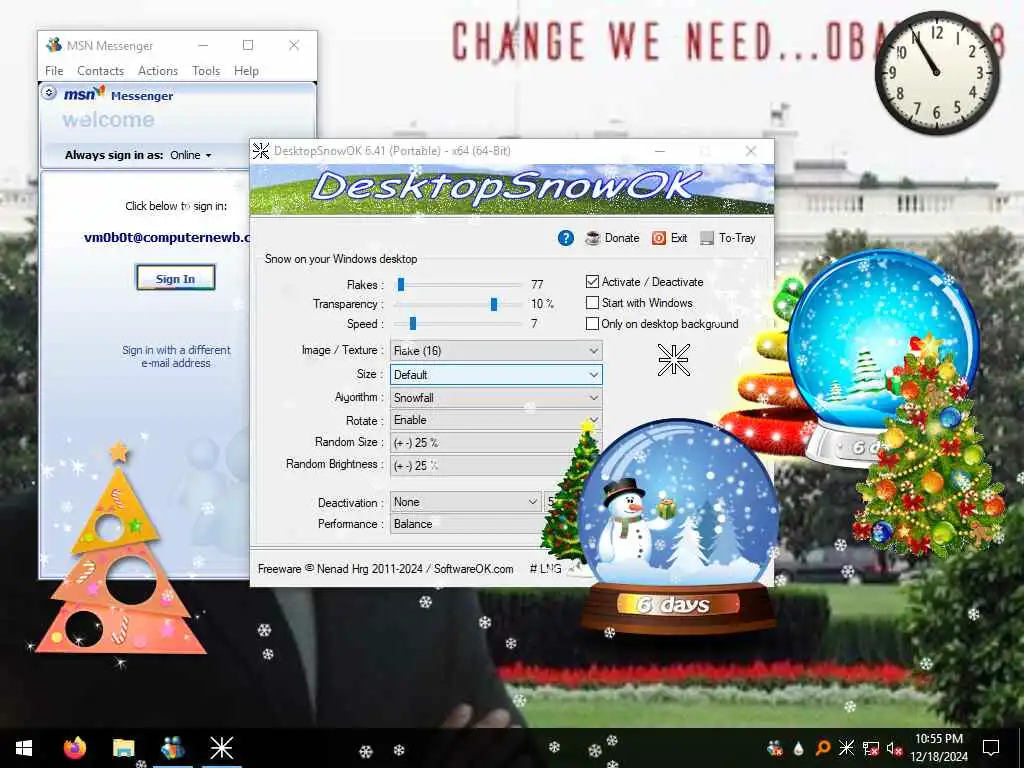Image resolution: width=1024 pixels, height=768 pixels.
Task: Open the File menu in MSN Messenger
Action: tap(54, 71)
